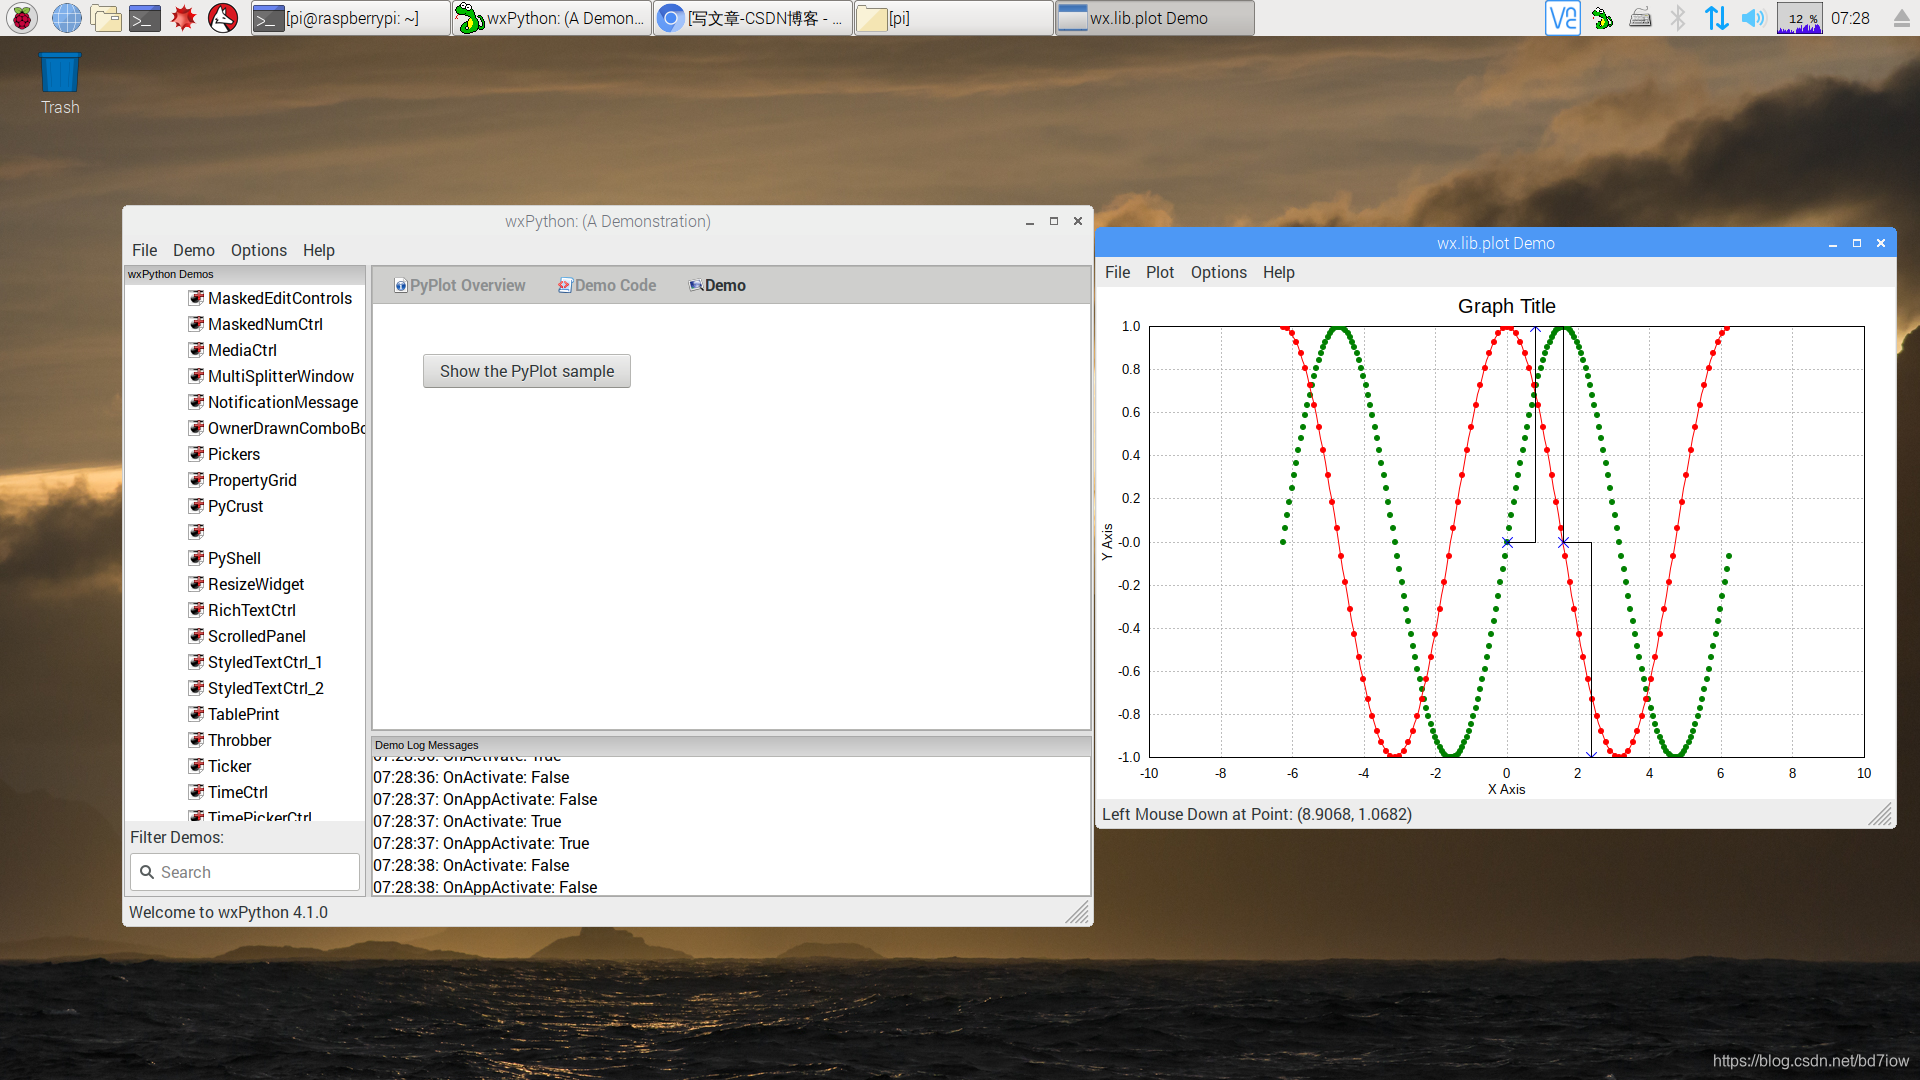The image size is (1920, 1080).
Task: Launch the web browser globe icon
Action: [66, 17]
